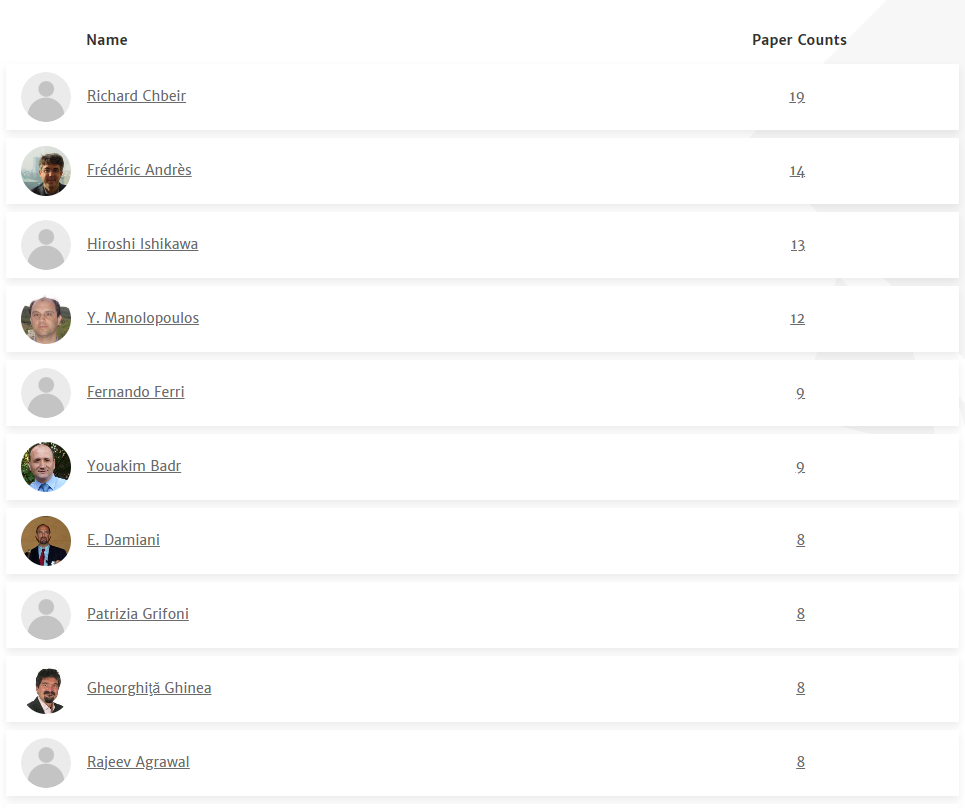This screenshot has height=808, width=965.
Task: Open the Frédéric Andrès name link
Action: pyautogui.click(x=139, y=170)
